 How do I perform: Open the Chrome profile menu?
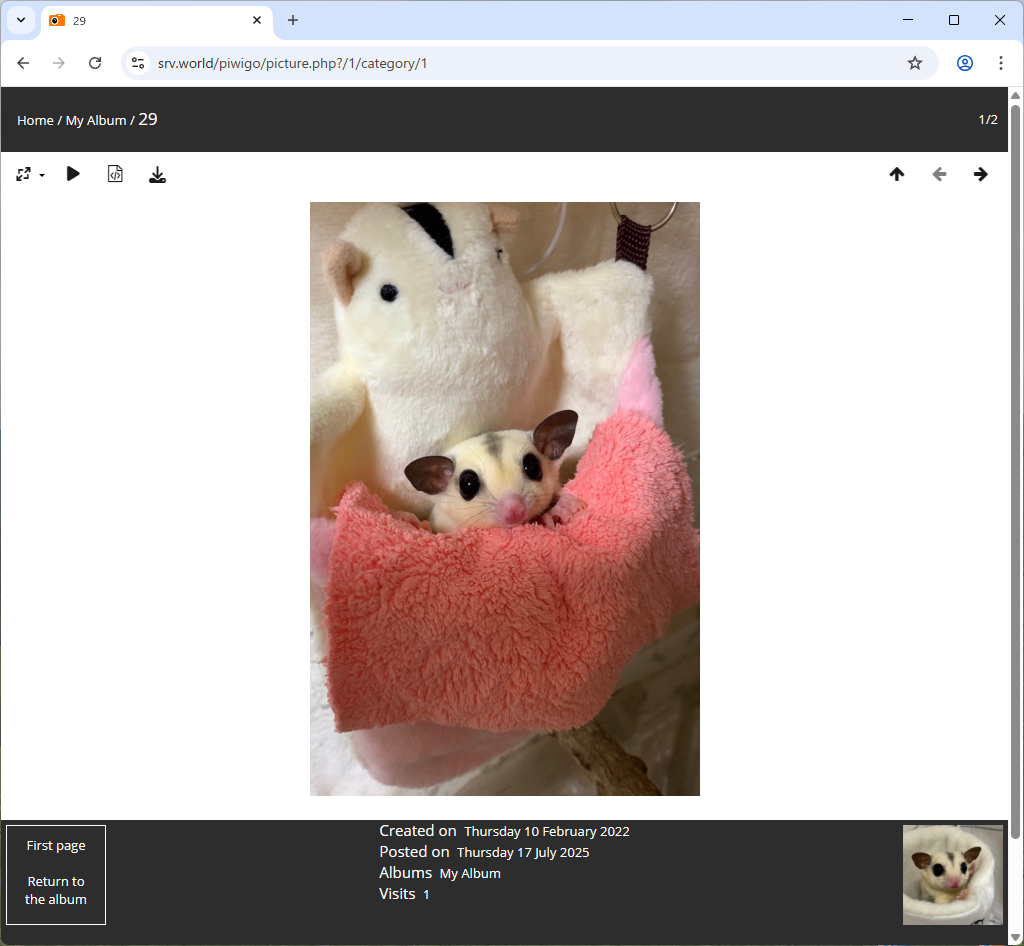pyautogui.click(x=965, y=63)
